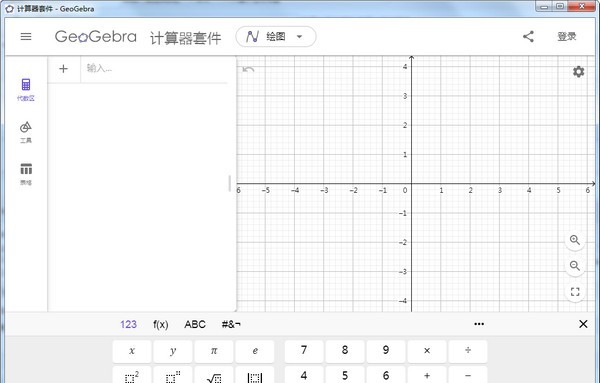Image resolution: width=600 pixels, height=383 pixels.
Task: Click the share icon
Action: (x=528, y=37)
